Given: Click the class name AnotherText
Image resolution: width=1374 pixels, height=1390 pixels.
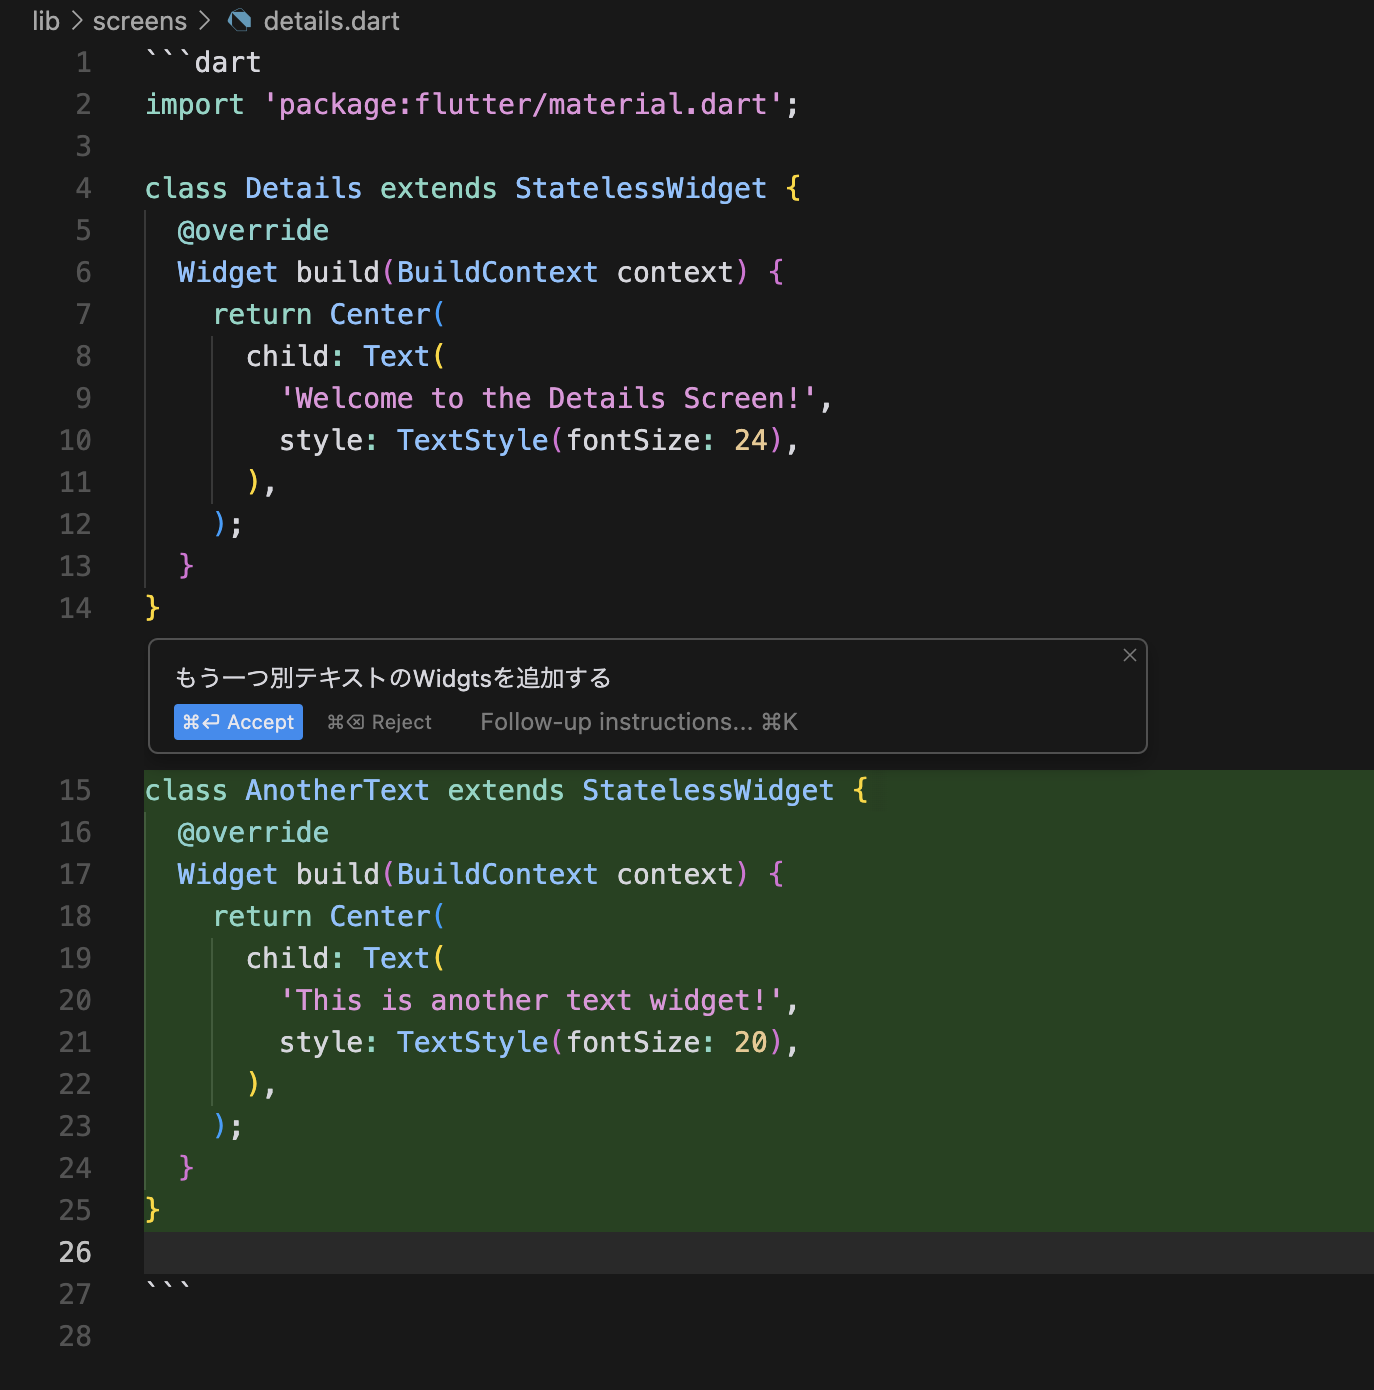Looking at the screenshot, I should click(337, 791).
